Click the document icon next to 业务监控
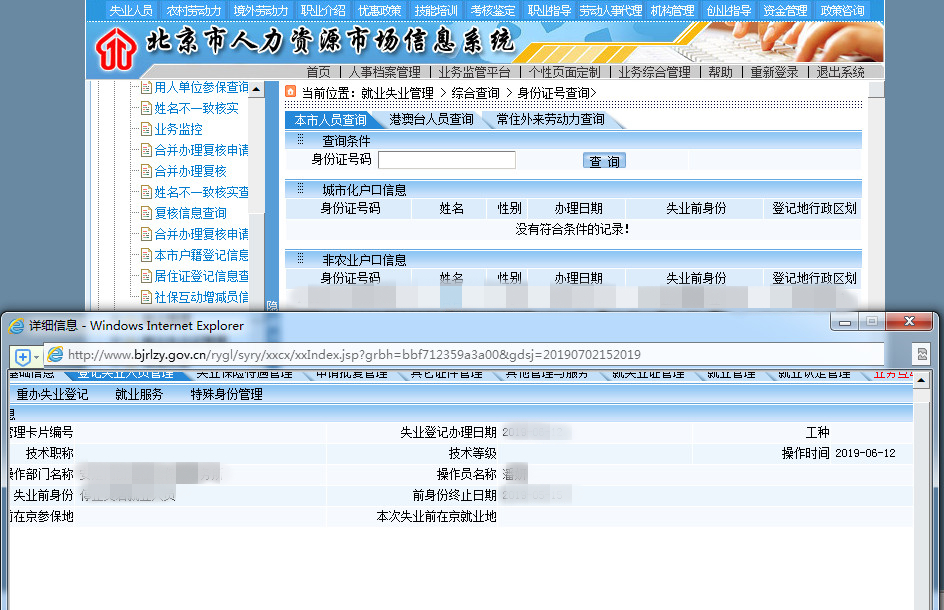The height and width of the screenshot is (610, 944). (145, 129)
